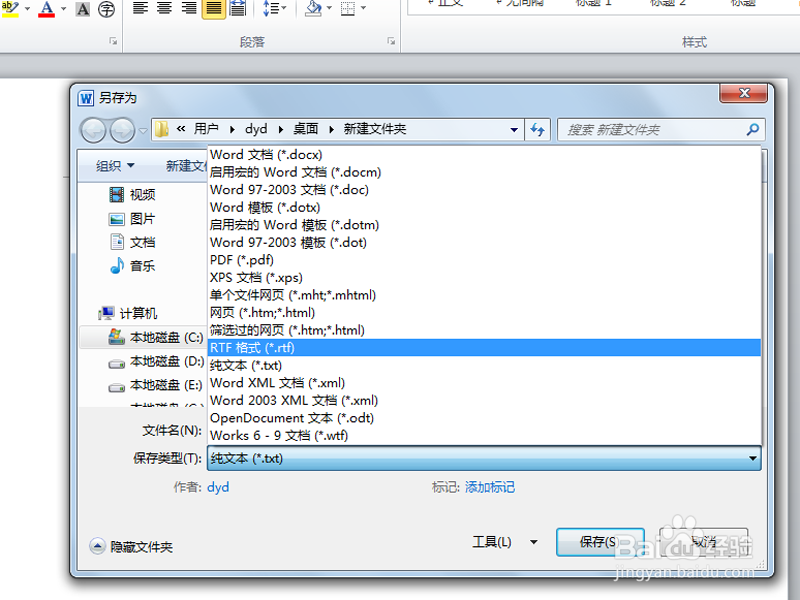Open the borders dropdown arrow
Image resolution: width=800 pixels, height=600 pixels.
(x=363, y=8)
